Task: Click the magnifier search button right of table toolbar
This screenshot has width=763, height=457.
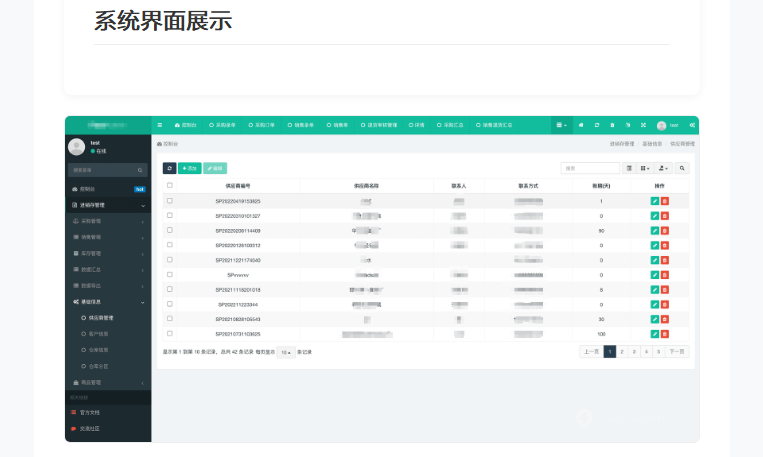Action: pos(682,168)
